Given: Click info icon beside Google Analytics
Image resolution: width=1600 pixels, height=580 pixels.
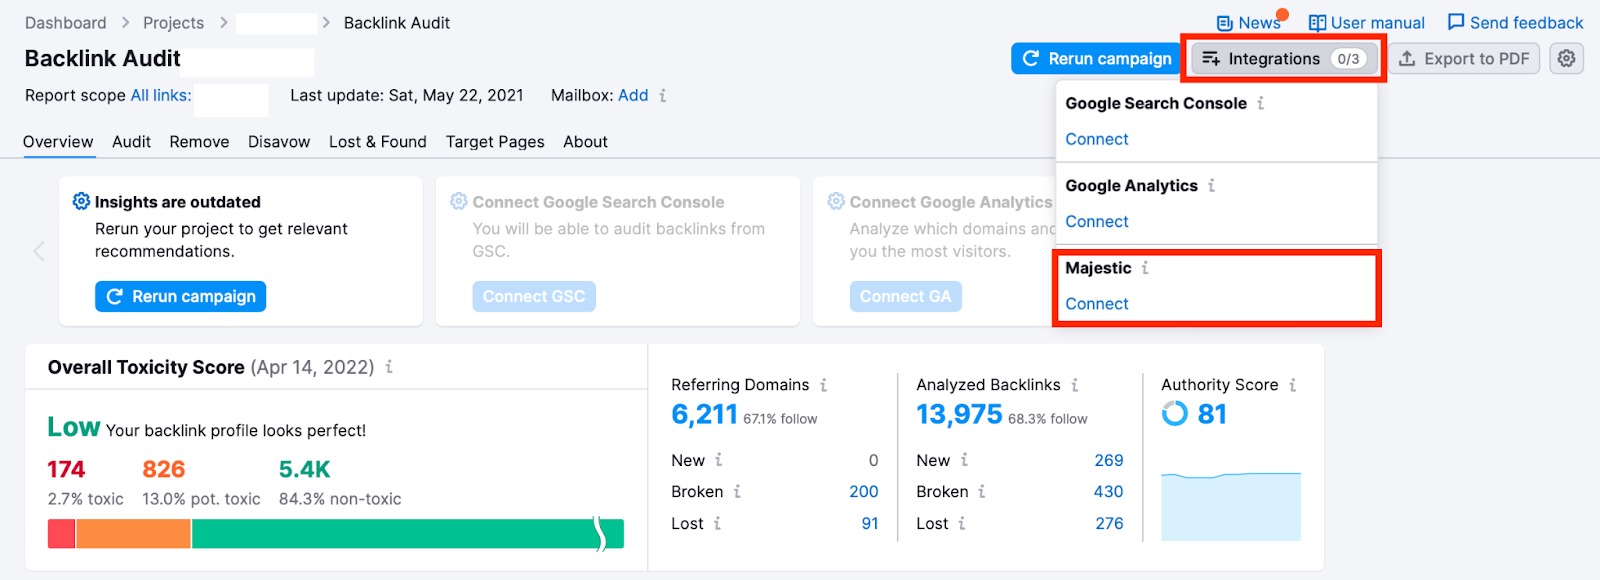Looking at the screenshot, I should (x=1211, y=185).
